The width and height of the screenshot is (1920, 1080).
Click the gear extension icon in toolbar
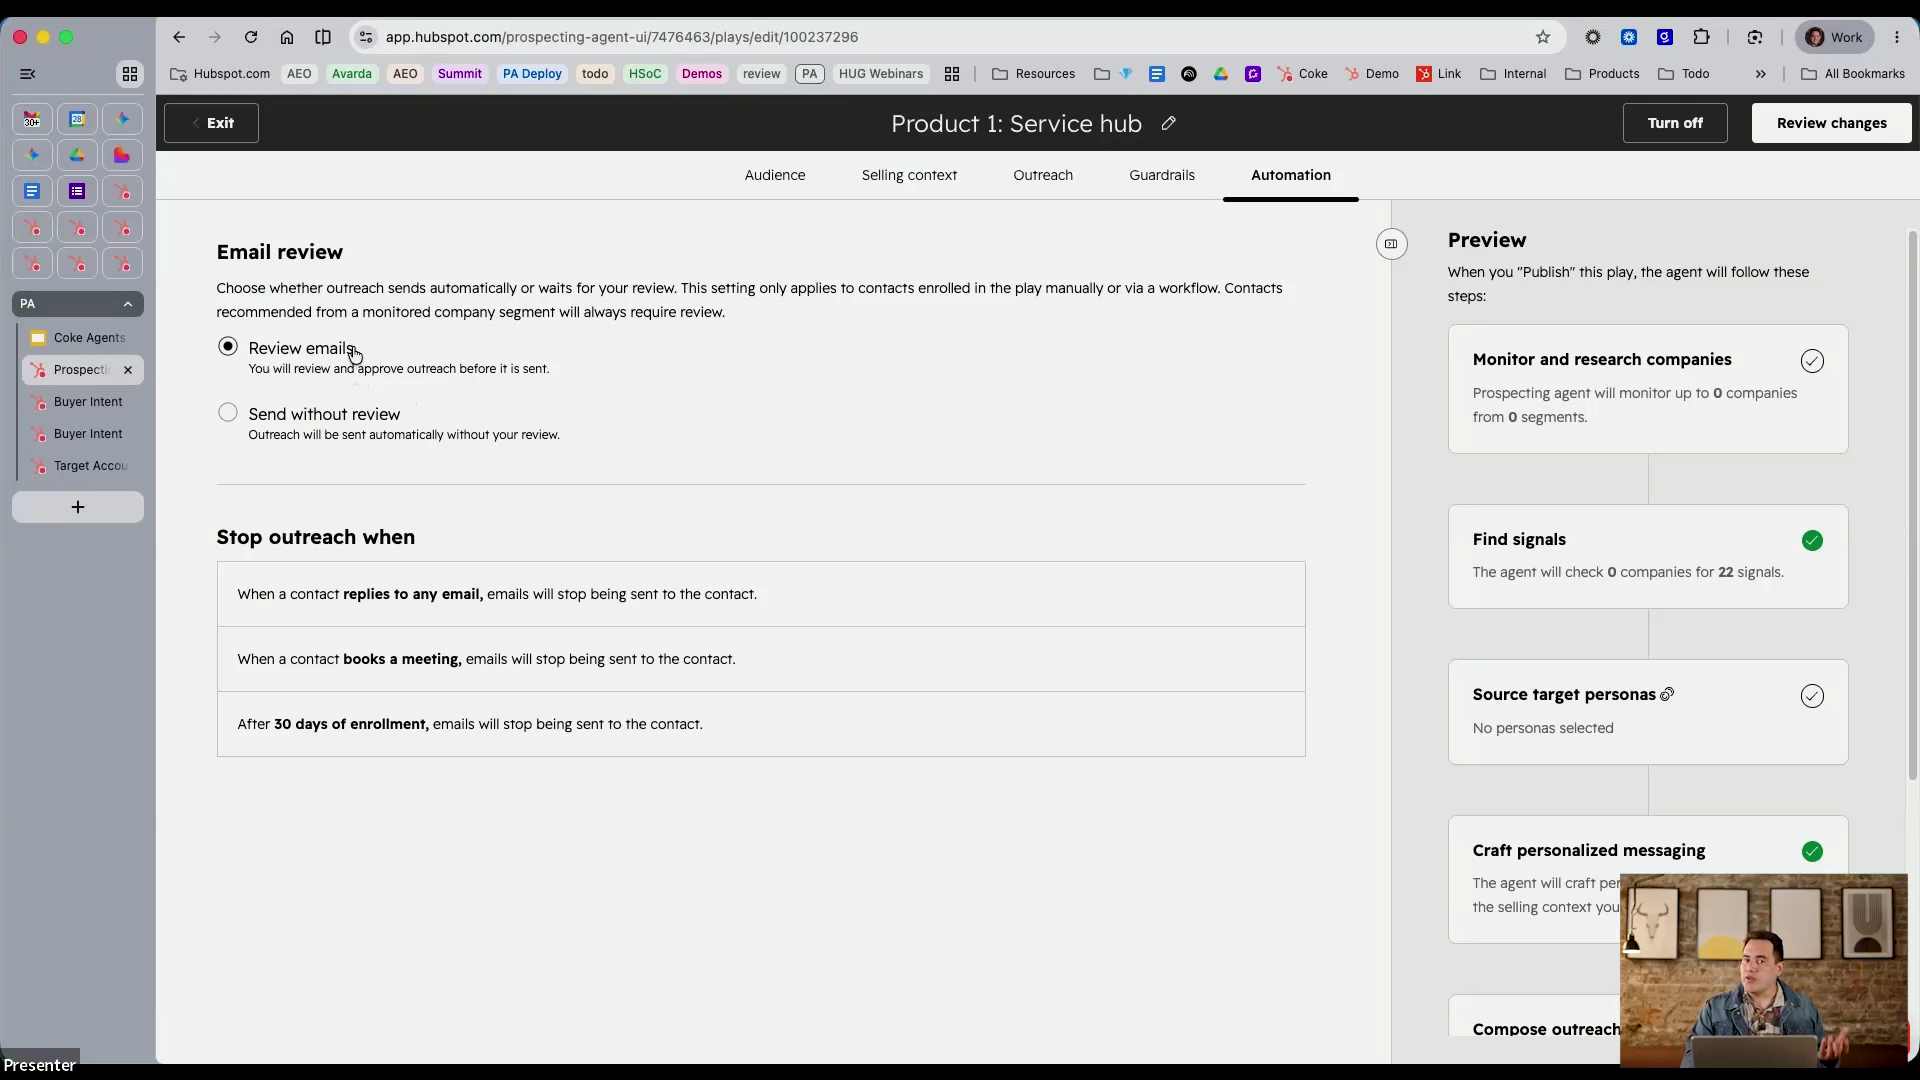coord(1593,37)
